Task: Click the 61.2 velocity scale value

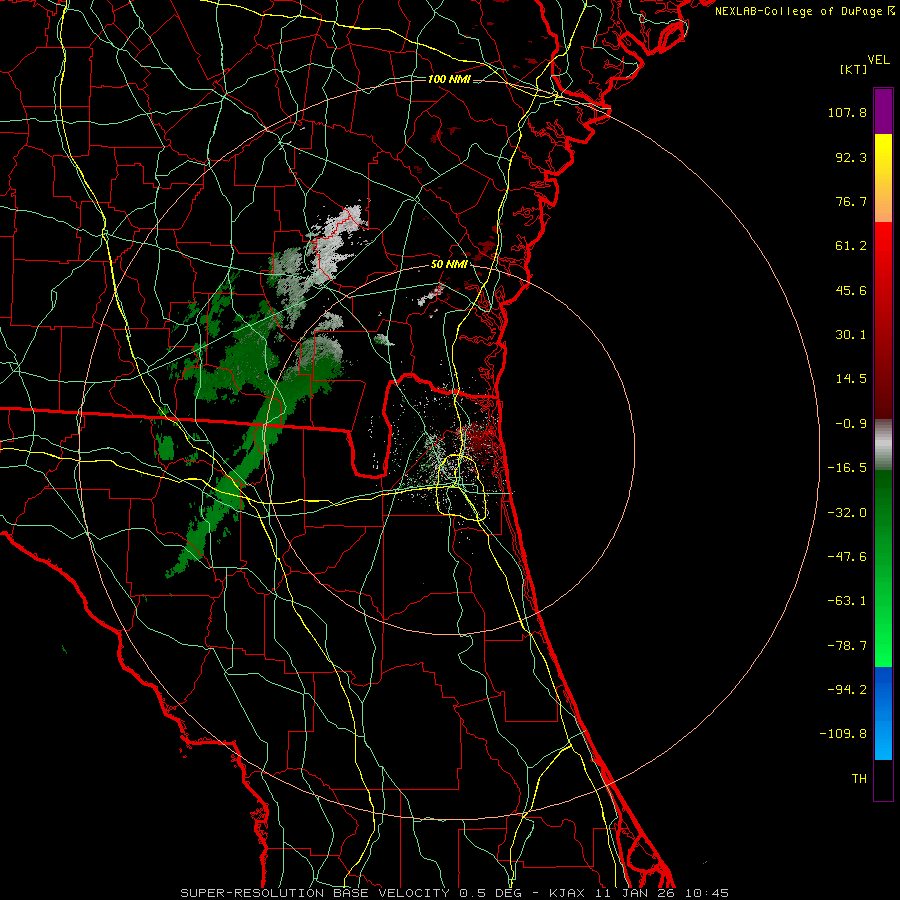Action: [x=851, y=246]
